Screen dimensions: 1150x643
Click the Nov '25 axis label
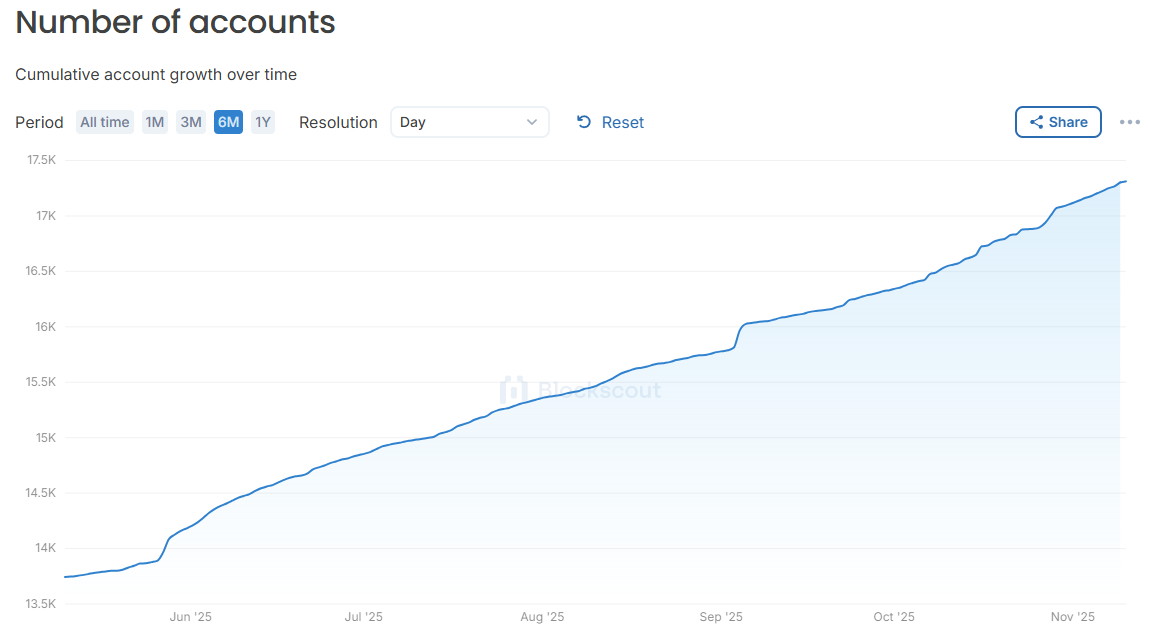[x=1072, y=617]
